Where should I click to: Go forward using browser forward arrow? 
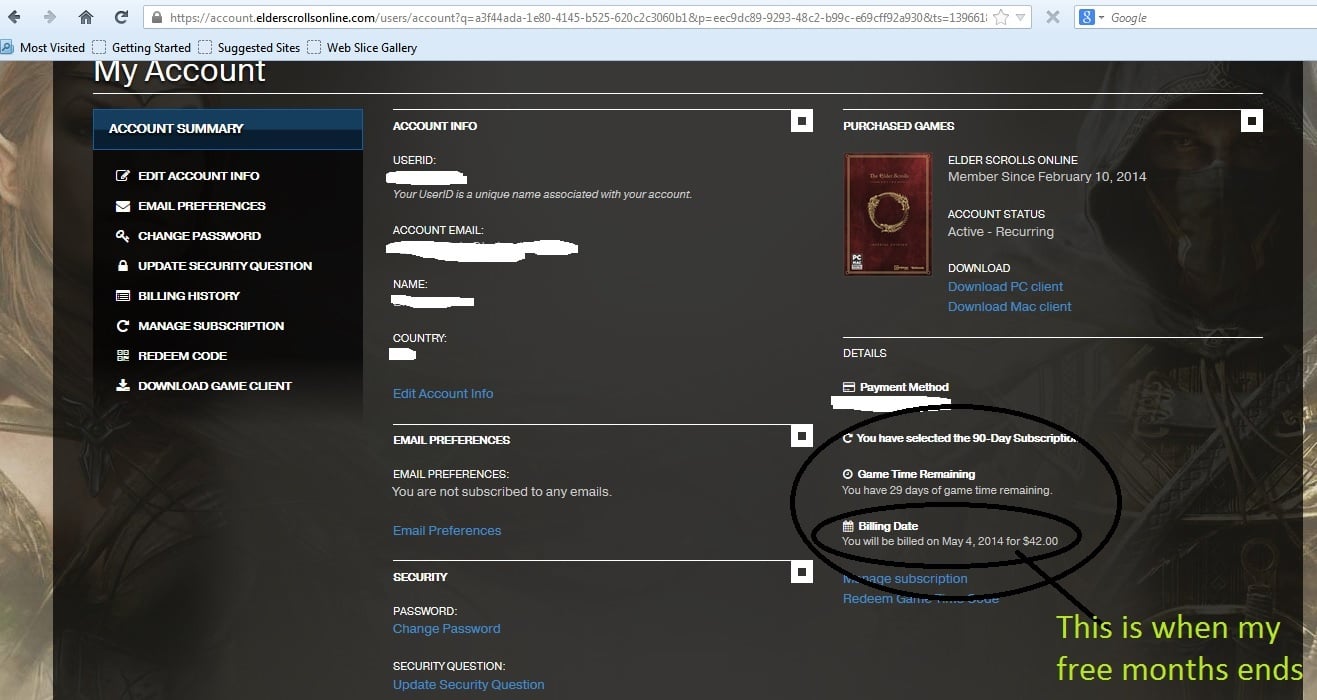49,17
